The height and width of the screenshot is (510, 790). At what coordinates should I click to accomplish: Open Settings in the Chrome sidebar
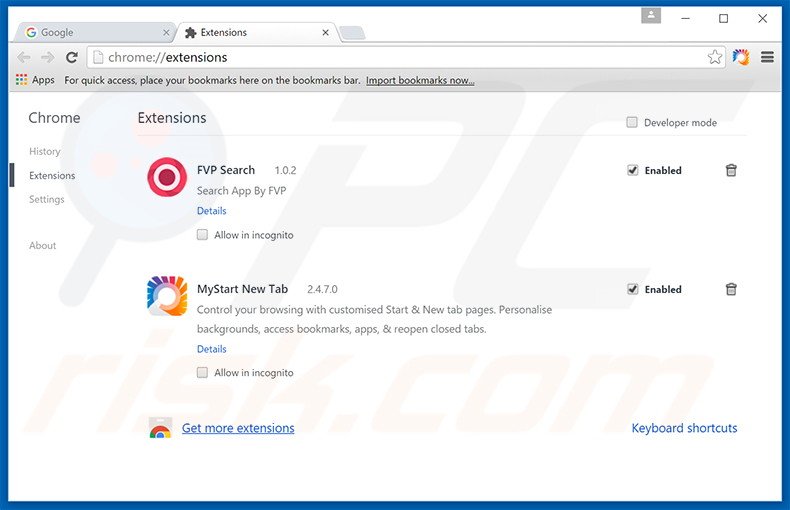click(x=47, y=199)
